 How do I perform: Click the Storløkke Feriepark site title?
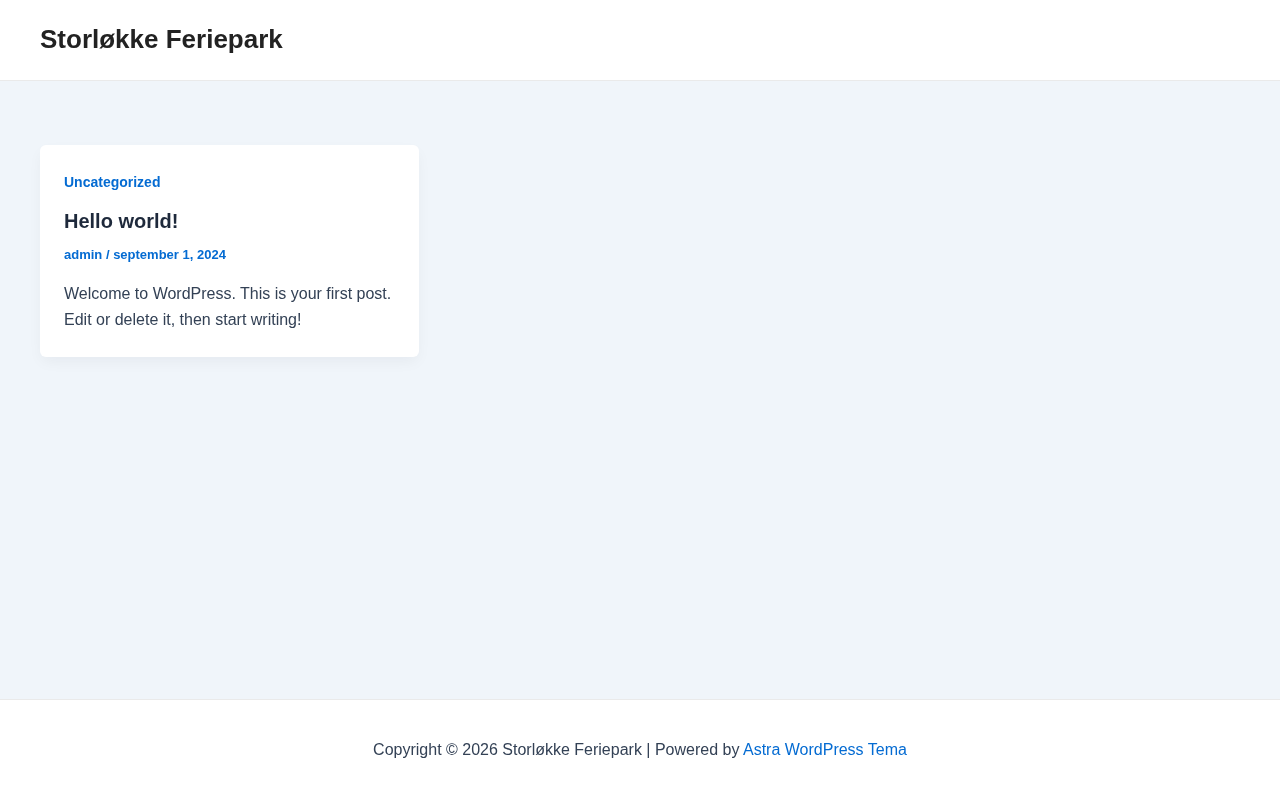[x=161, y=40]
